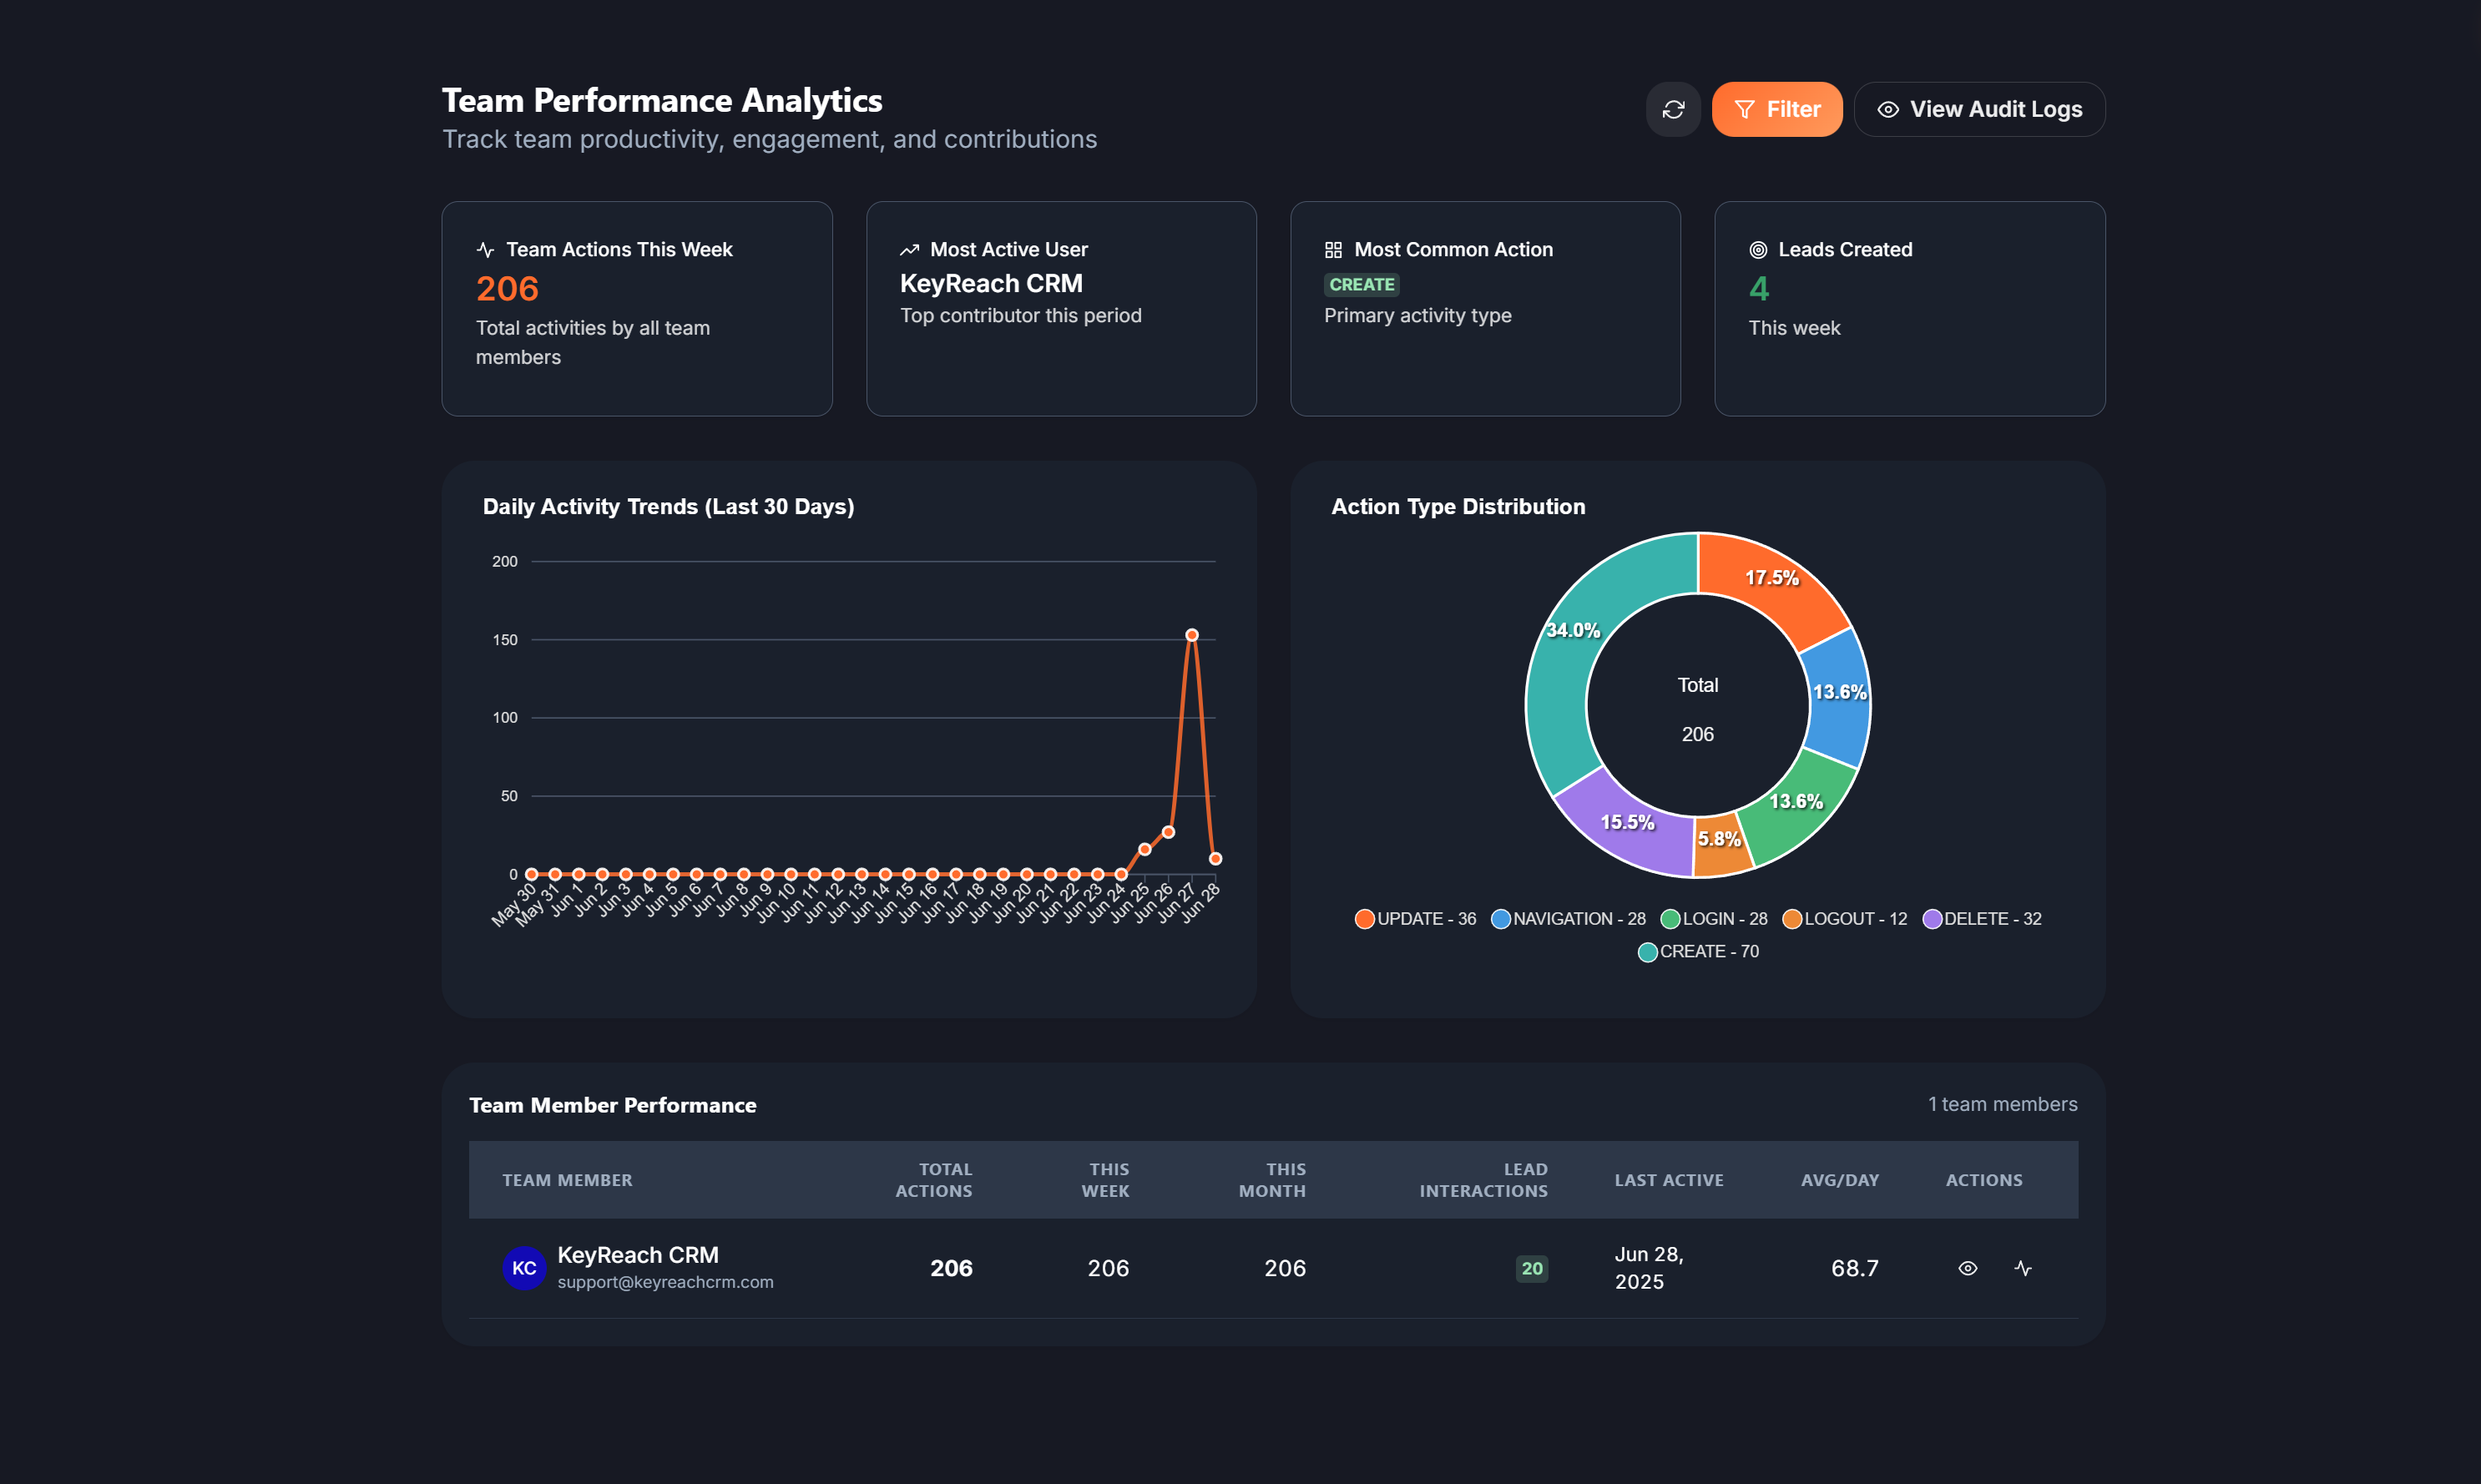This screenshot has width=2481, height=1484.
Task: Click the Jun 28, 2025 last active cell
Action: pos(1649,1268)
